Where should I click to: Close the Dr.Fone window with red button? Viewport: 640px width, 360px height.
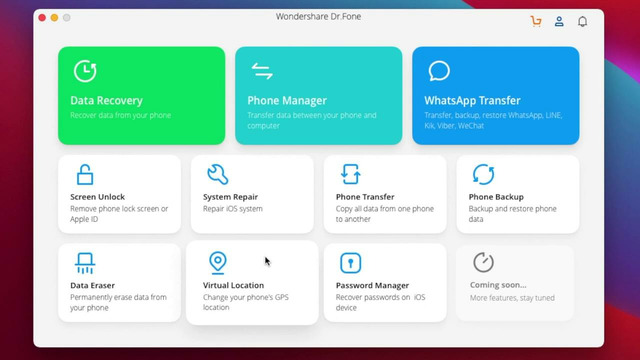pyautogui.click(x=42, y=18)
